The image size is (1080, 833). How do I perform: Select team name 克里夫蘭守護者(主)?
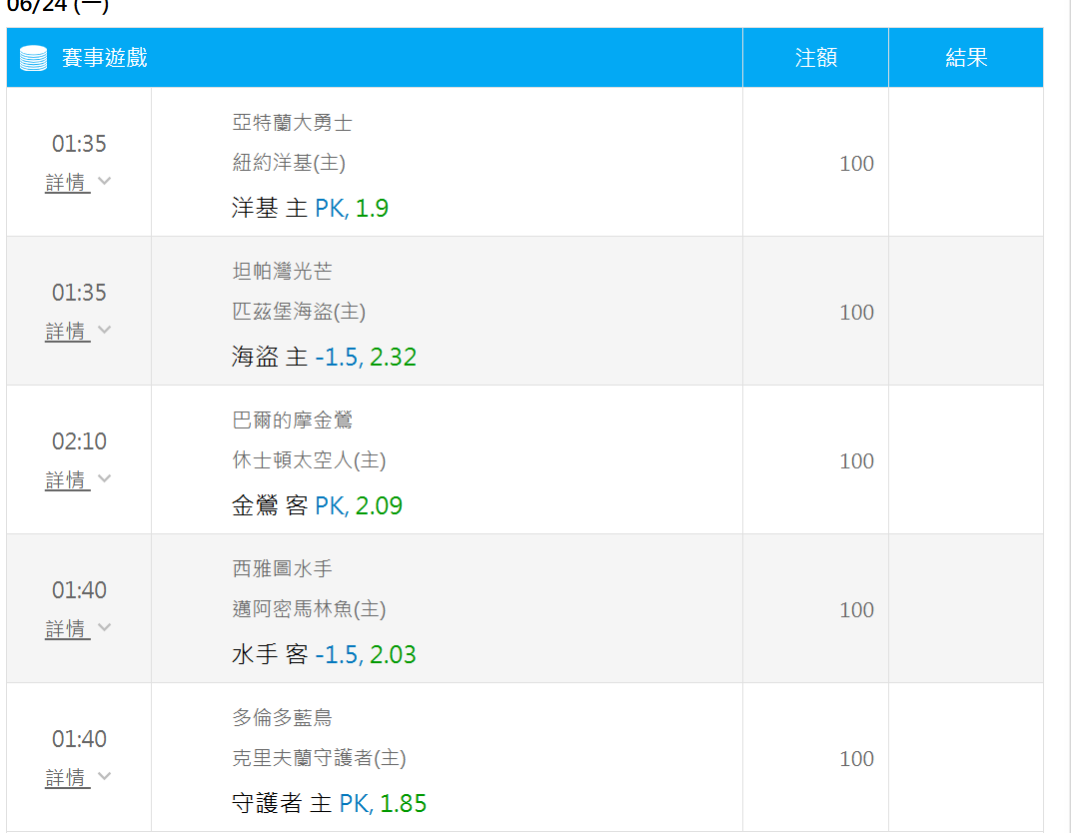pos(319,759)
